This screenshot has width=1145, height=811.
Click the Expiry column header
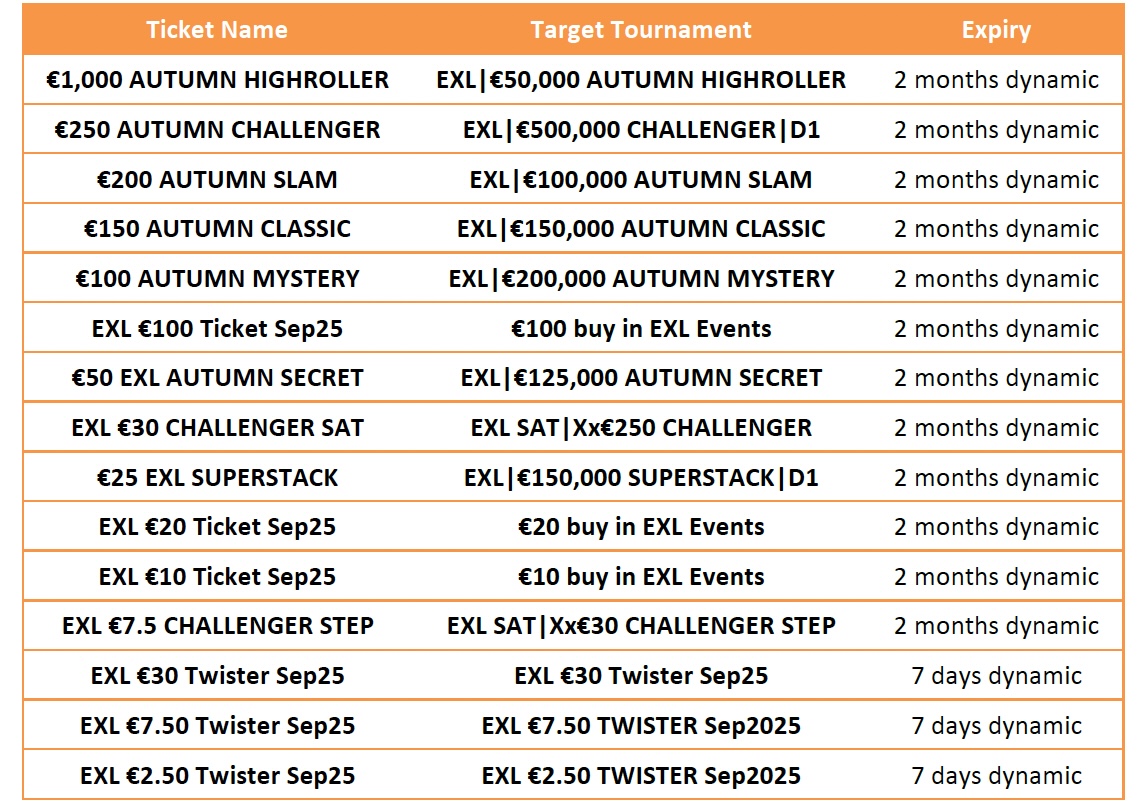(x=996, y=30)
